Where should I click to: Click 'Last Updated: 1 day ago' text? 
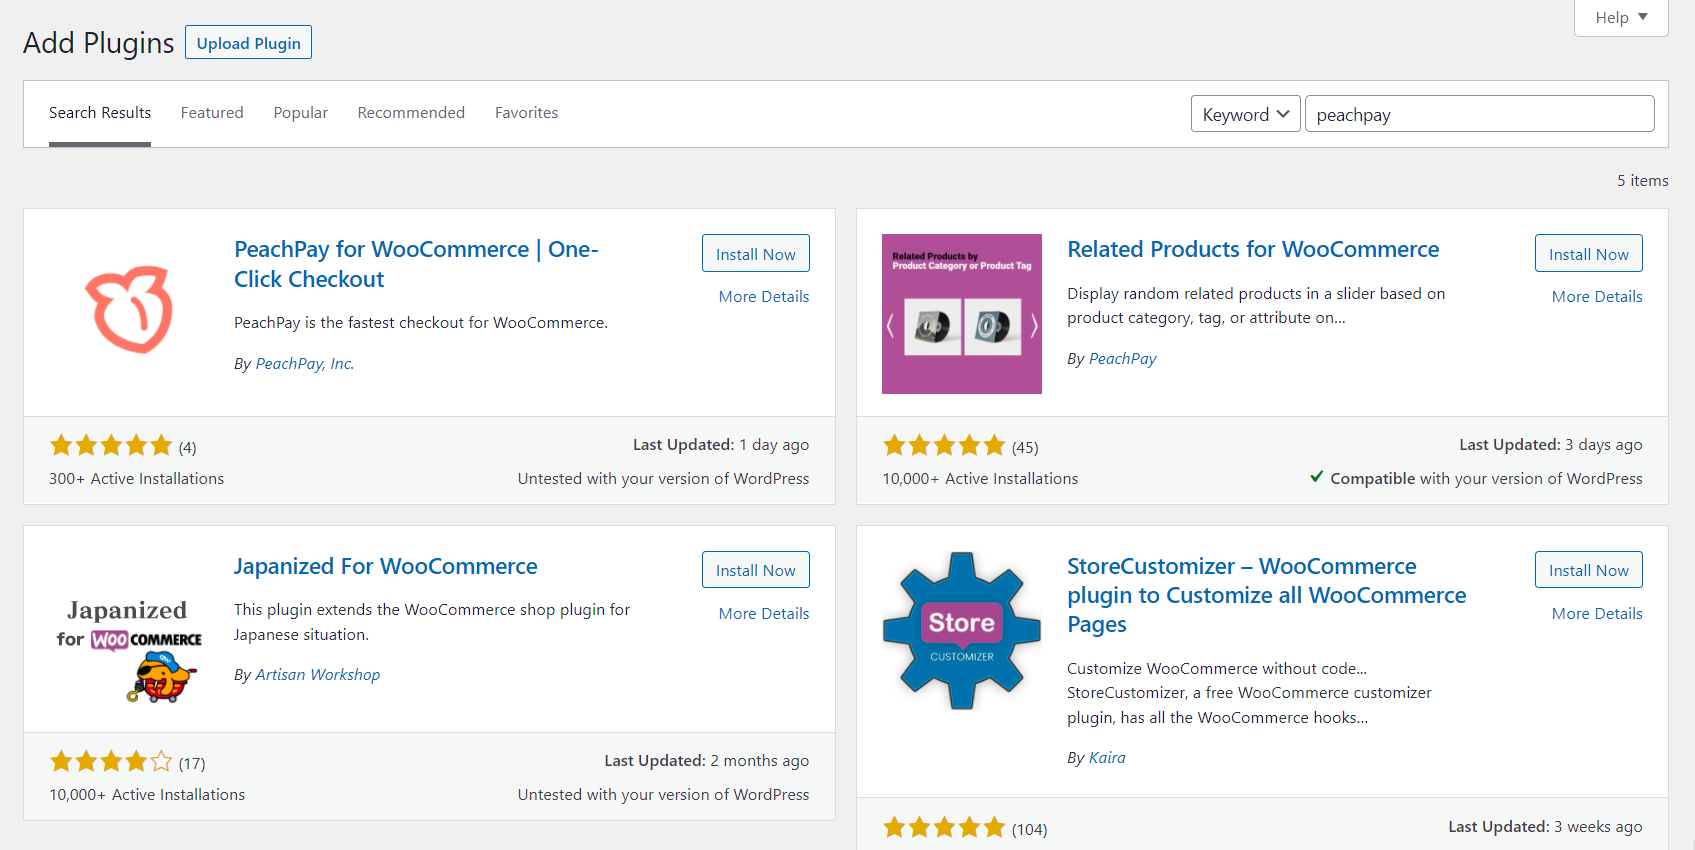coord(721,445)
